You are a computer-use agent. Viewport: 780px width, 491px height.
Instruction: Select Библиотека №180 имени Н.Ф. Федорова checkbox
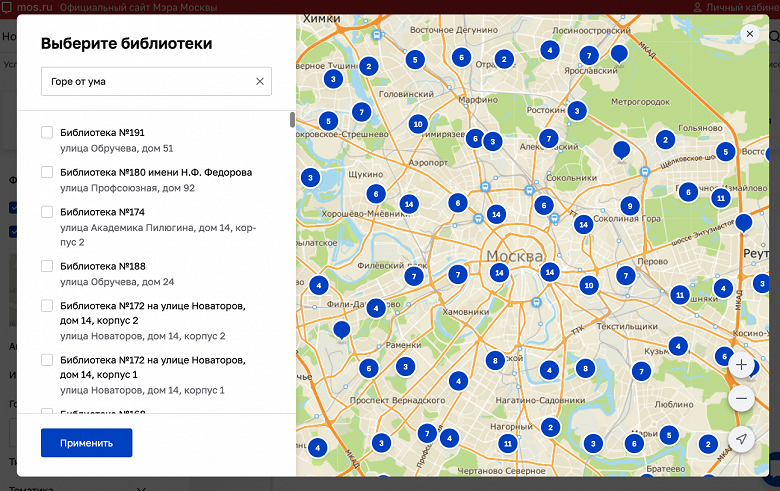coord(47,172)
